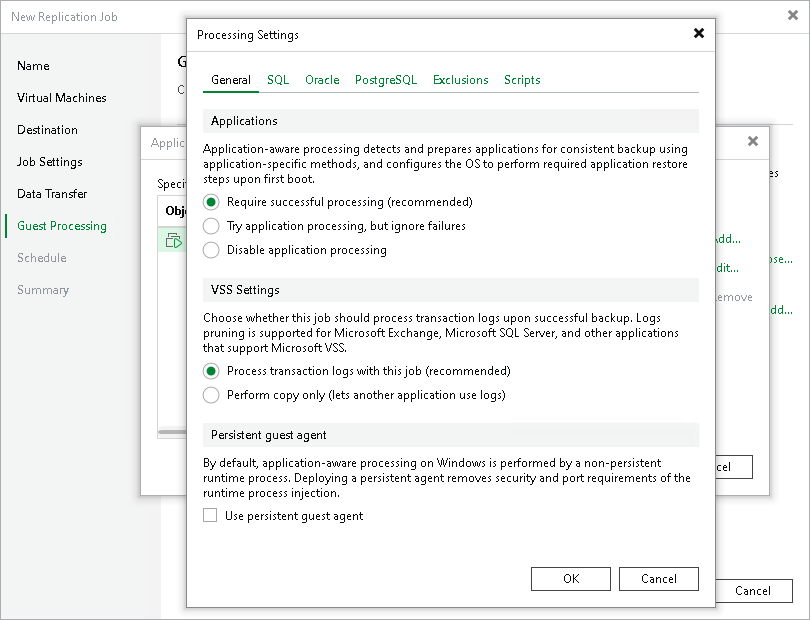The image size is (810, 620).
Task: View the Scripts tab
Action: point(522,80)
